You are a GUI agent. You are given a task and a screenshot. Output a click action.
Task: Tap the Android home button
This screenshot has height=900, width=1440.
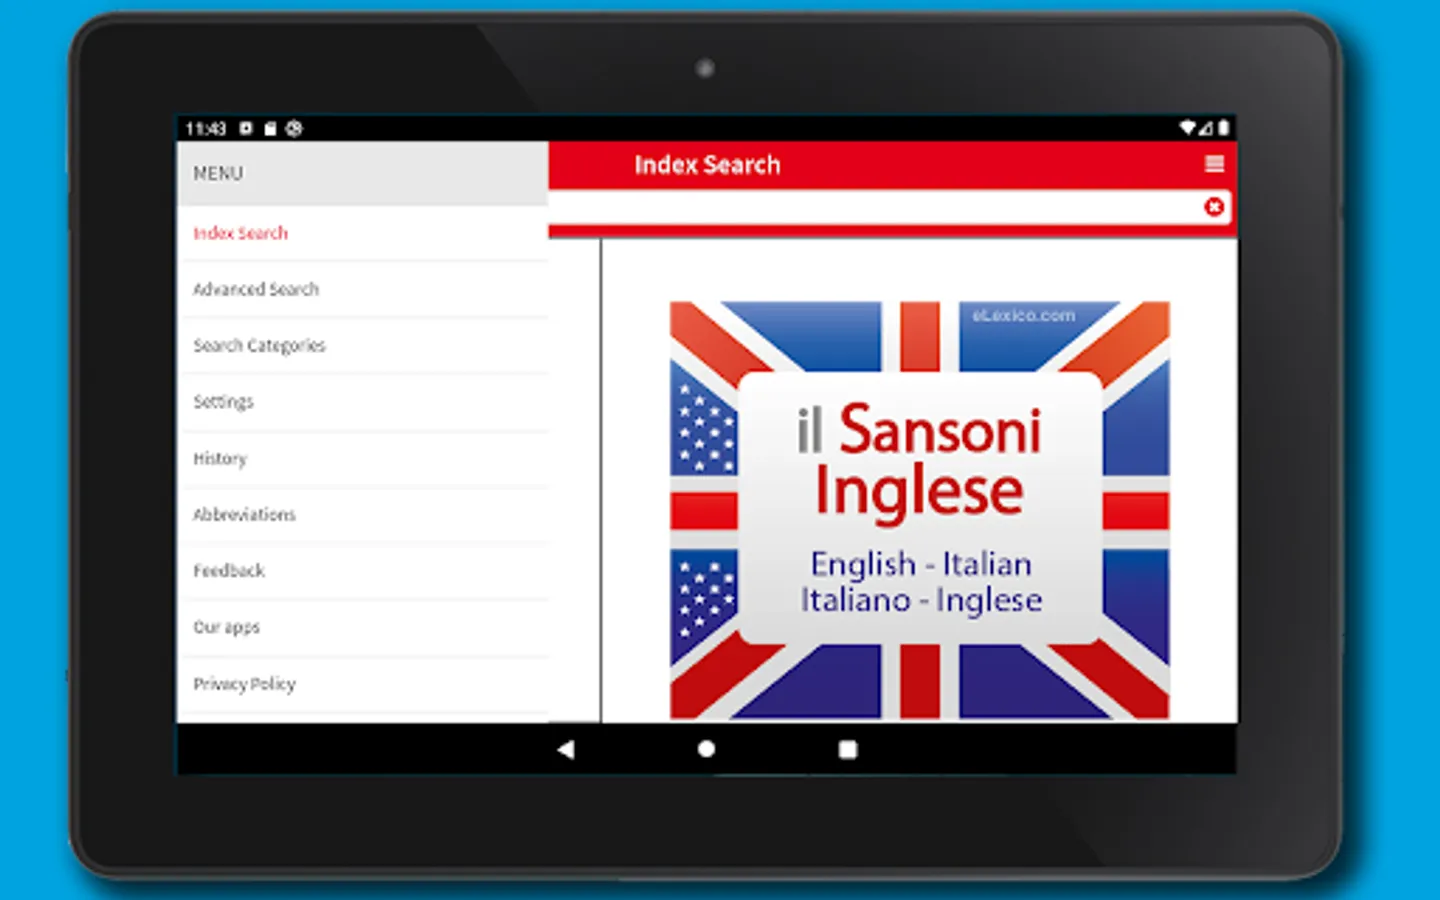pos(706,749)
